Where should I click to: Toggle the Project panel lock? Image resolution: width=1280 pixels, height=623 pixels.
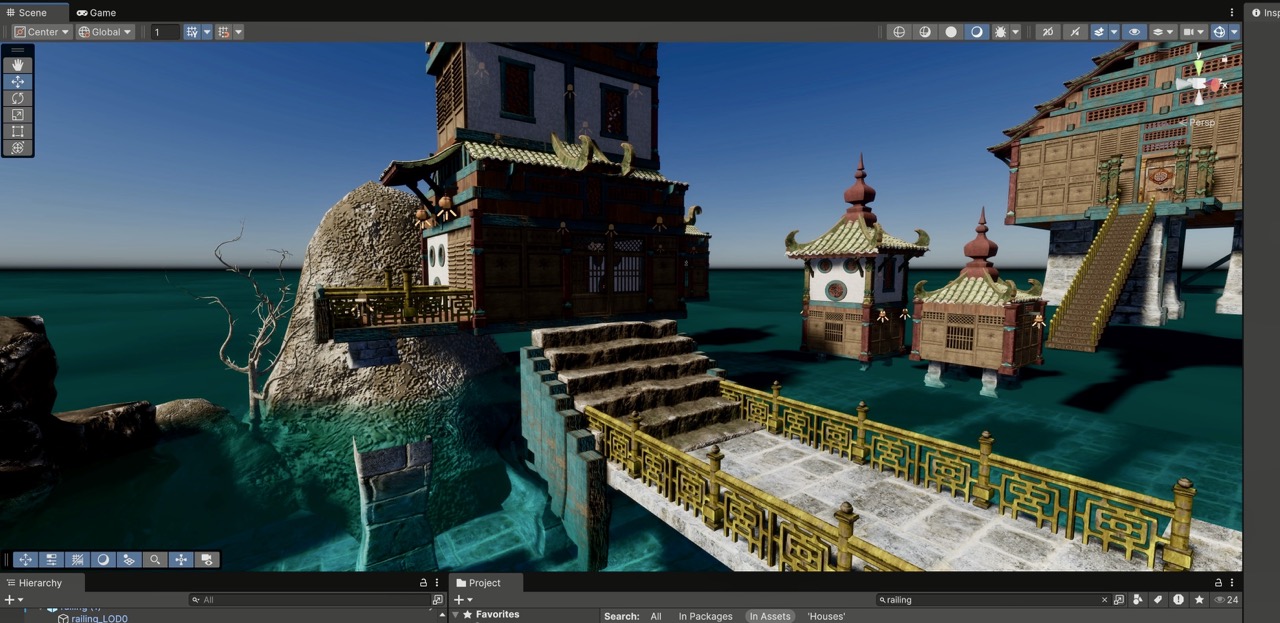tap(1218, 583)
